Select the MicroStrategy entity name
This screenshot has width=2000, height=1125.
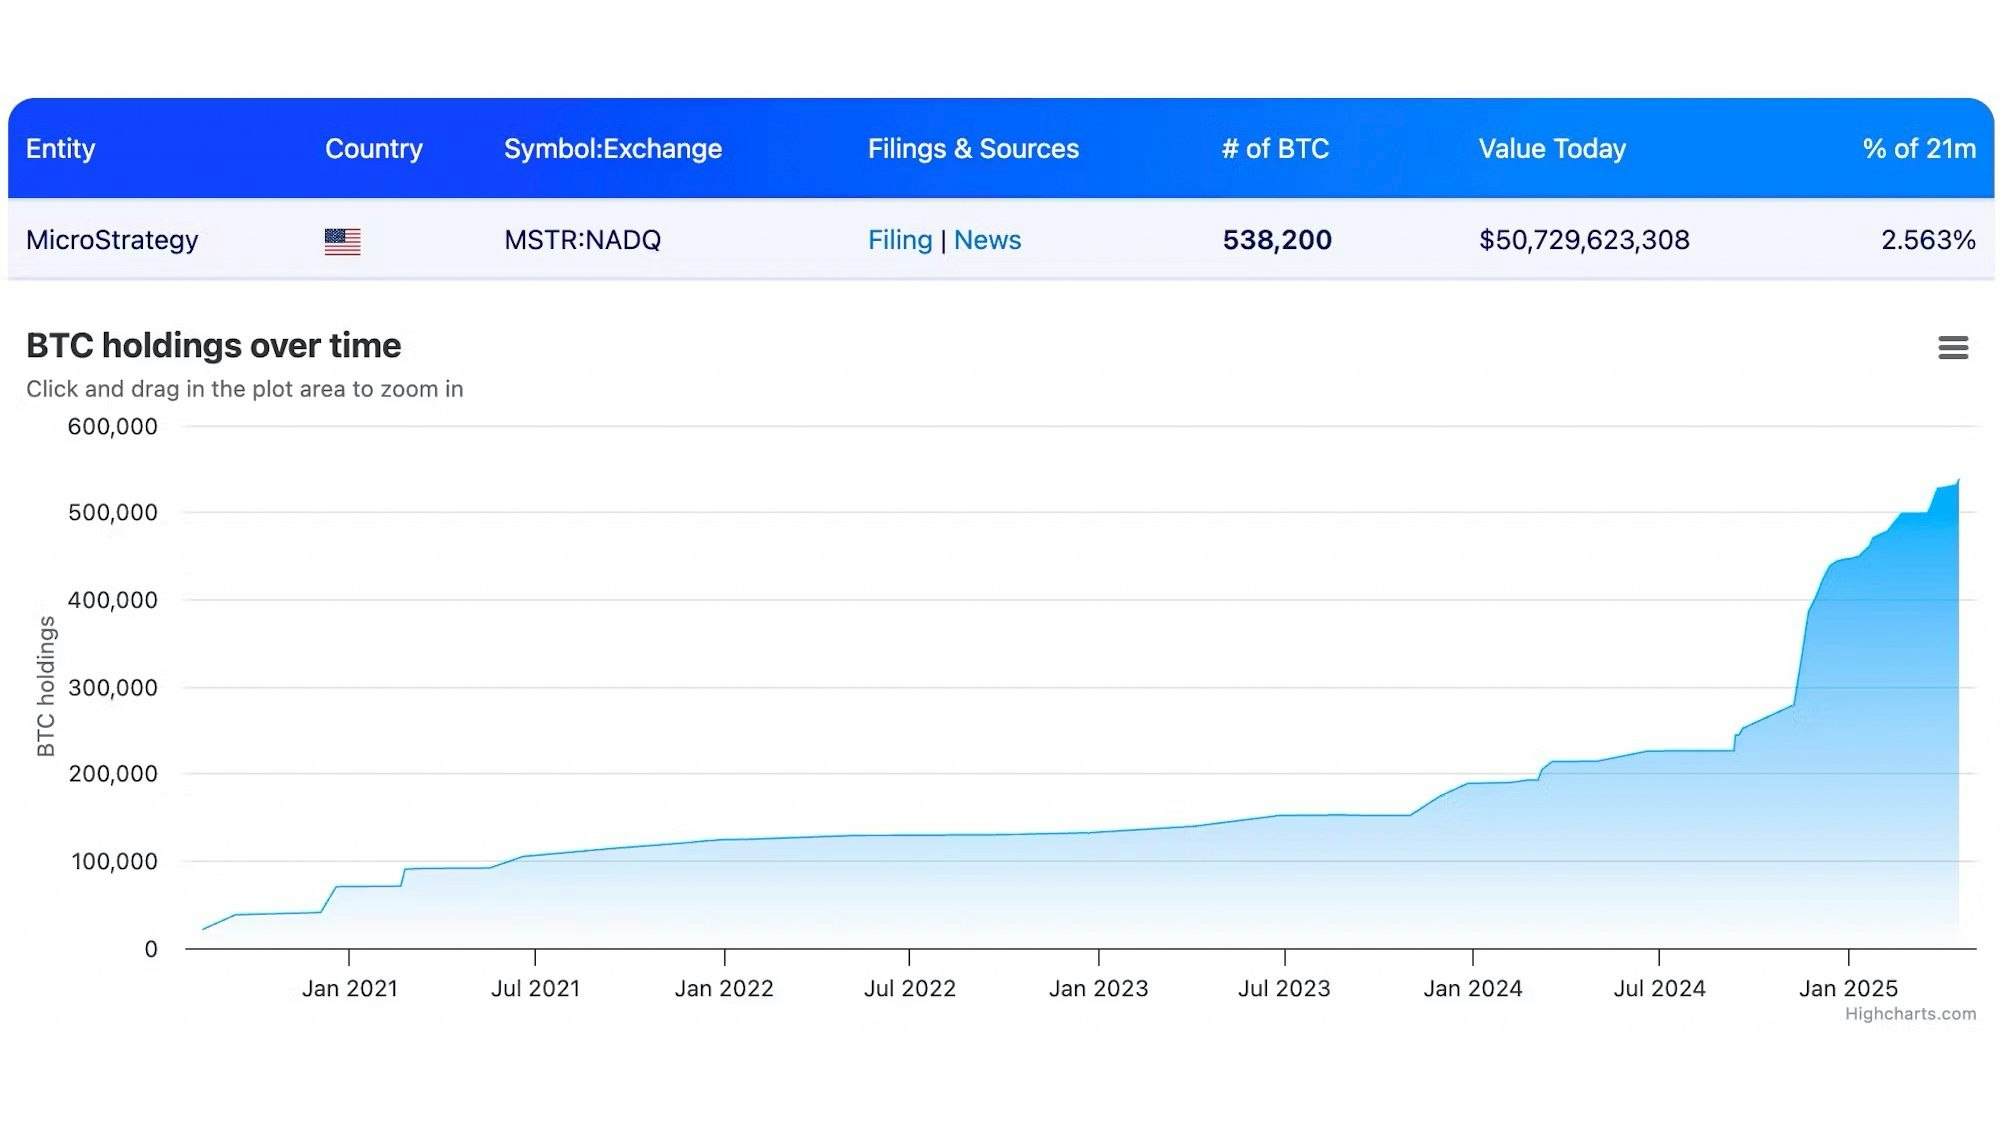pos(112,240)
